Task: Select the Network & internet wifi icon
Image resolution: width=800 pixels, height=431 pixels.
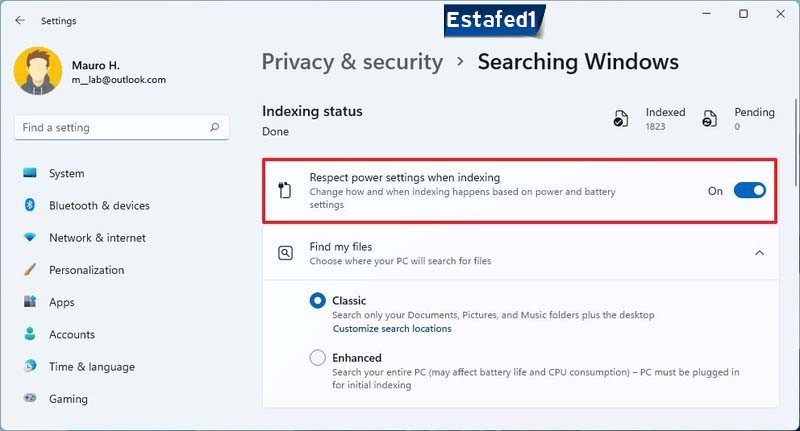Action: (x=30, y=237)
